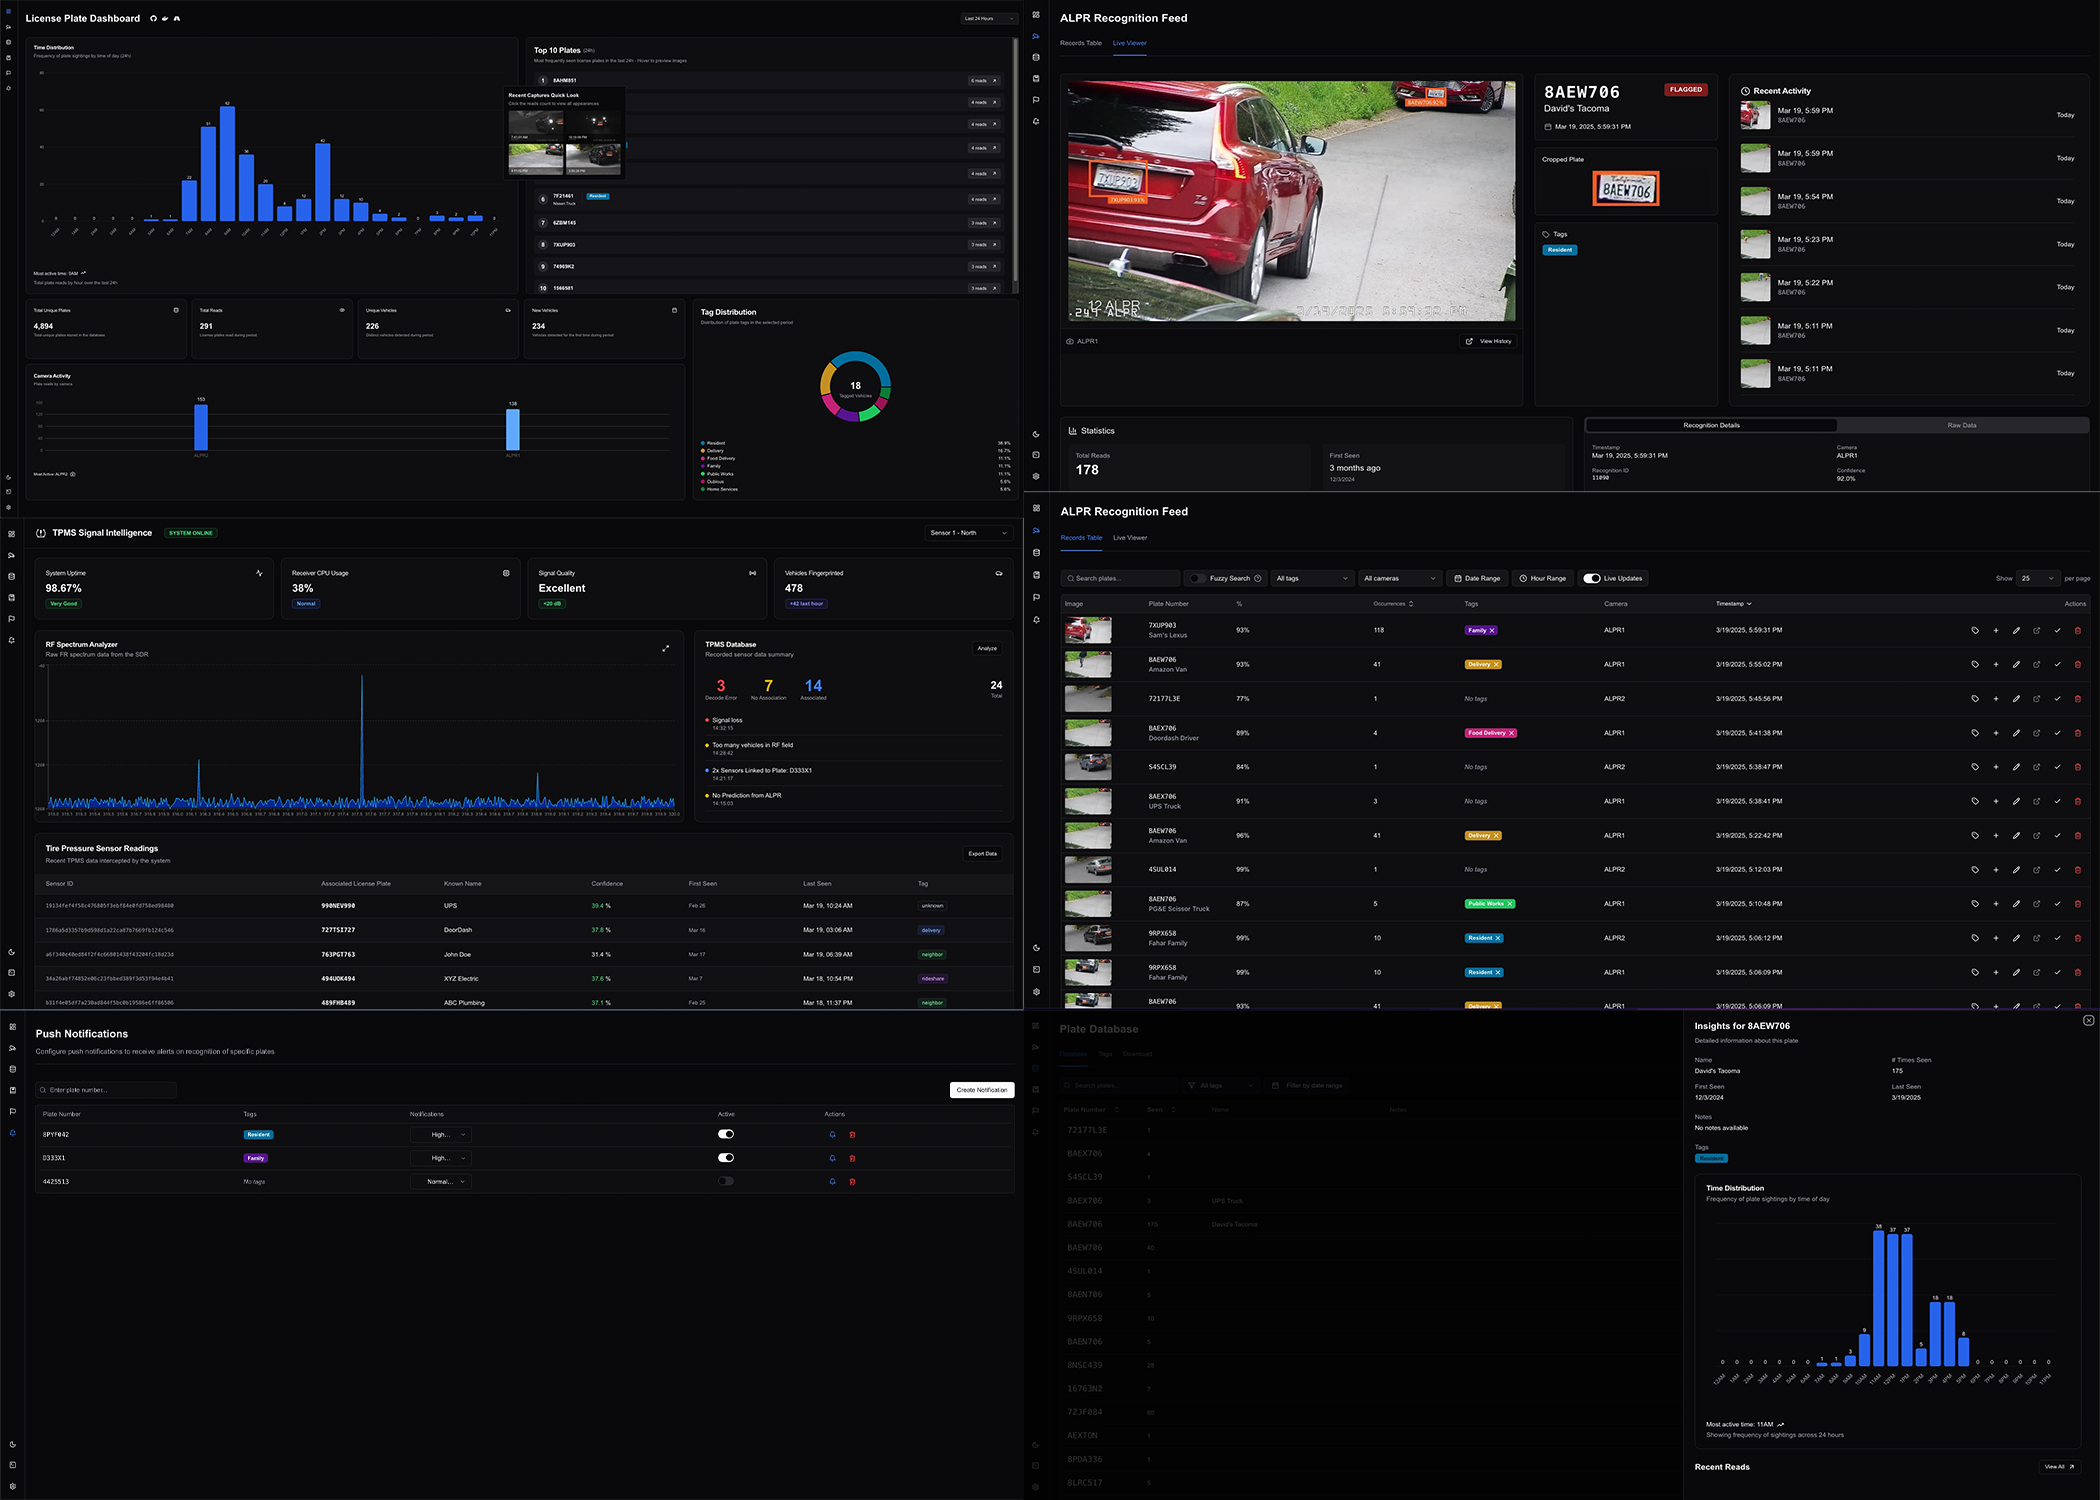Disable the 8PYF042 notification Active switch
Screen dimensions: 2100x1500
(726, 1134)
